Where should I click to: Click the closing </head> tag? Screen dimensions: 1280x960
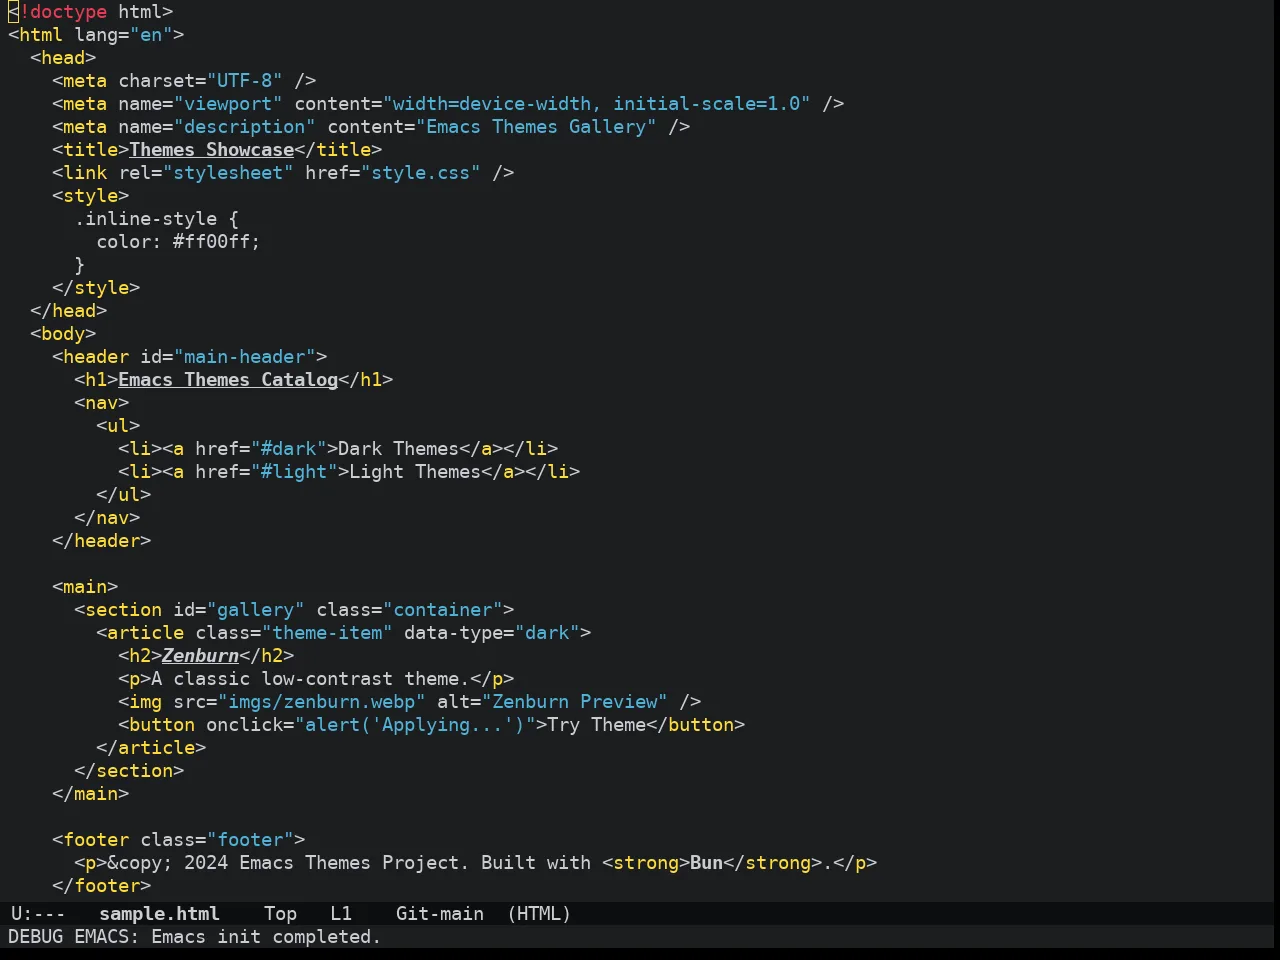(x=69, y=311)
